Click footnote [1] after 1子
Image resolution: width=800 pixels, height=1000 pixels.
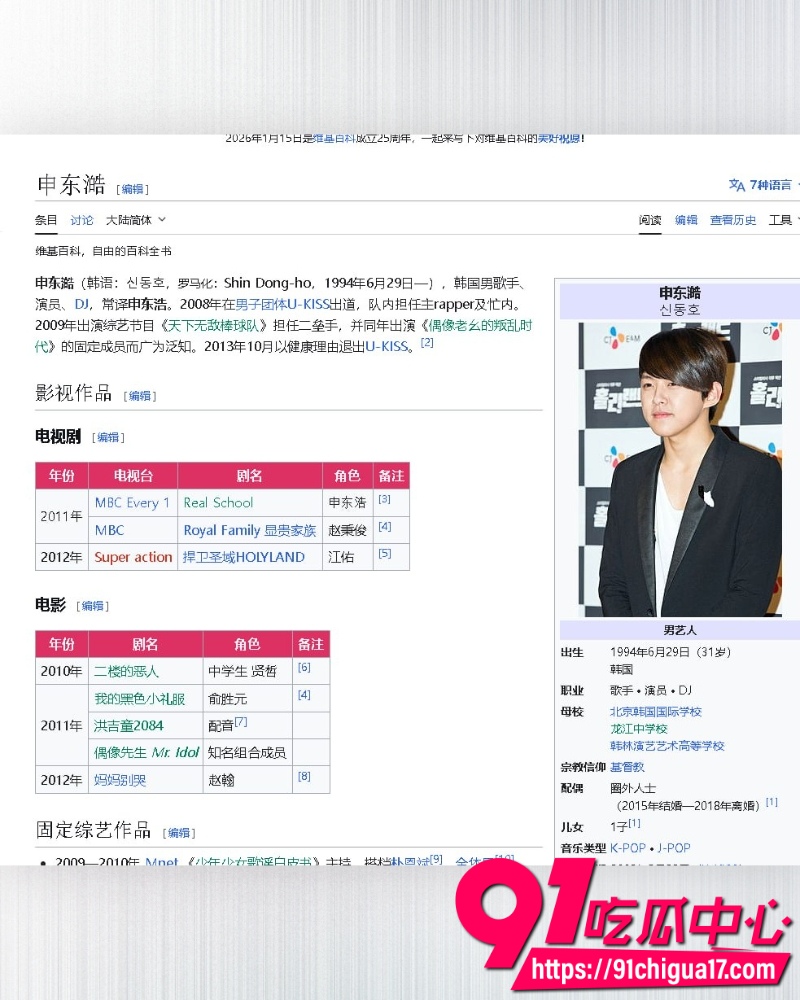[634, 823]
